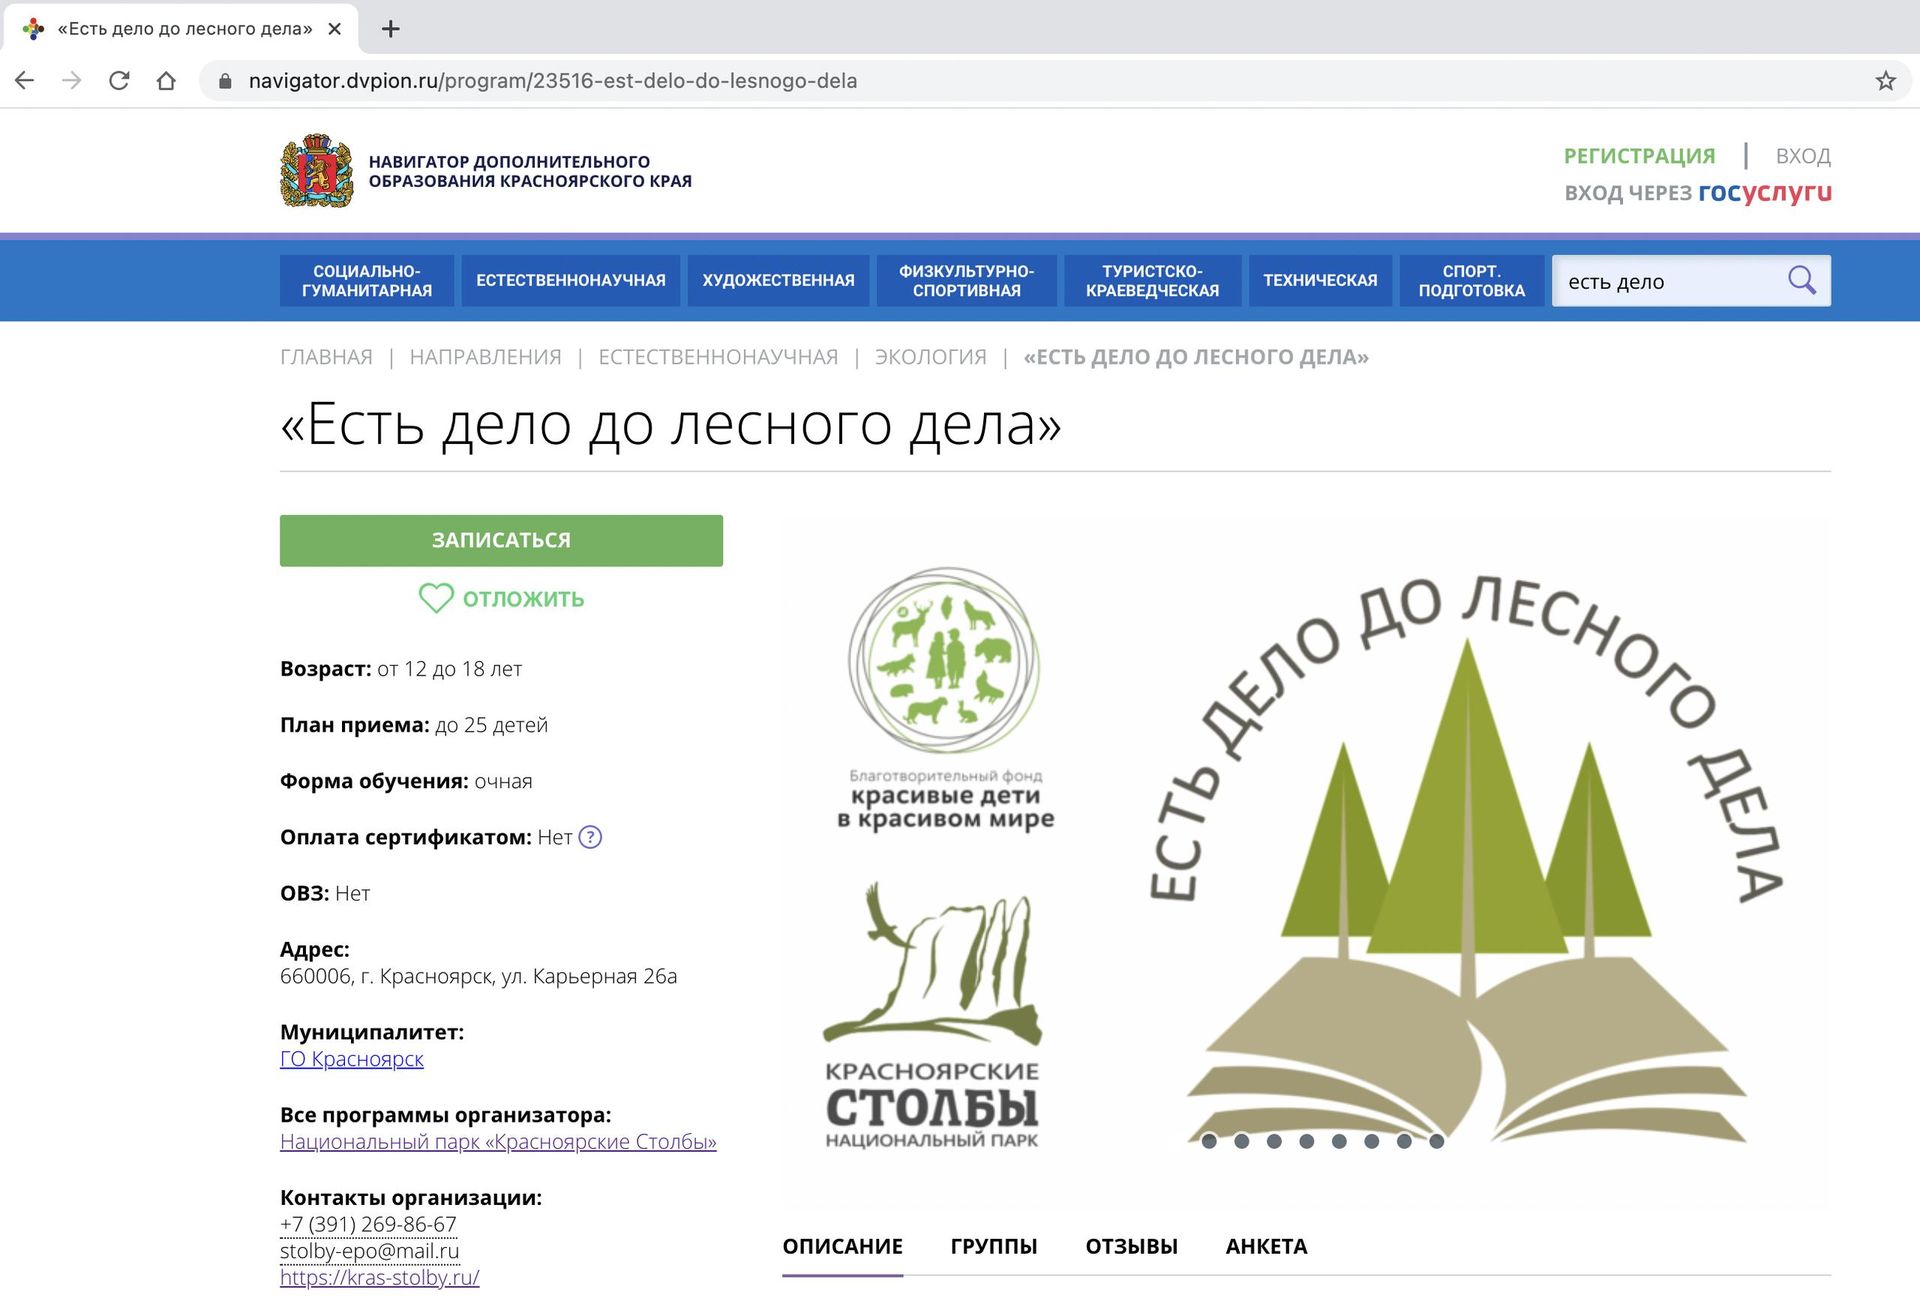1920x1298 pixels.
Task: Open the question mark help on Оплата сертификатом
Action: click(591, 837)
